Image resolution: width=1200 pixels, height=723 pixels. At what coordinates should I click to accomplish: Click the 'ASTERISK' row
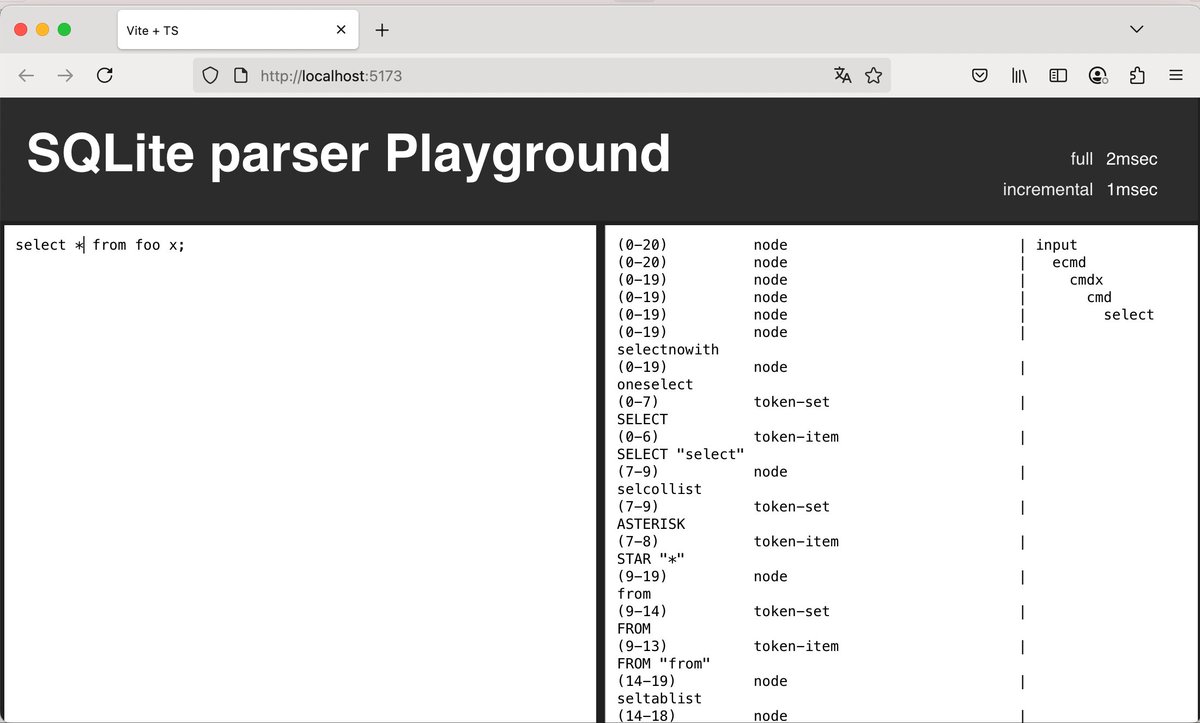[x=651, y=525]
